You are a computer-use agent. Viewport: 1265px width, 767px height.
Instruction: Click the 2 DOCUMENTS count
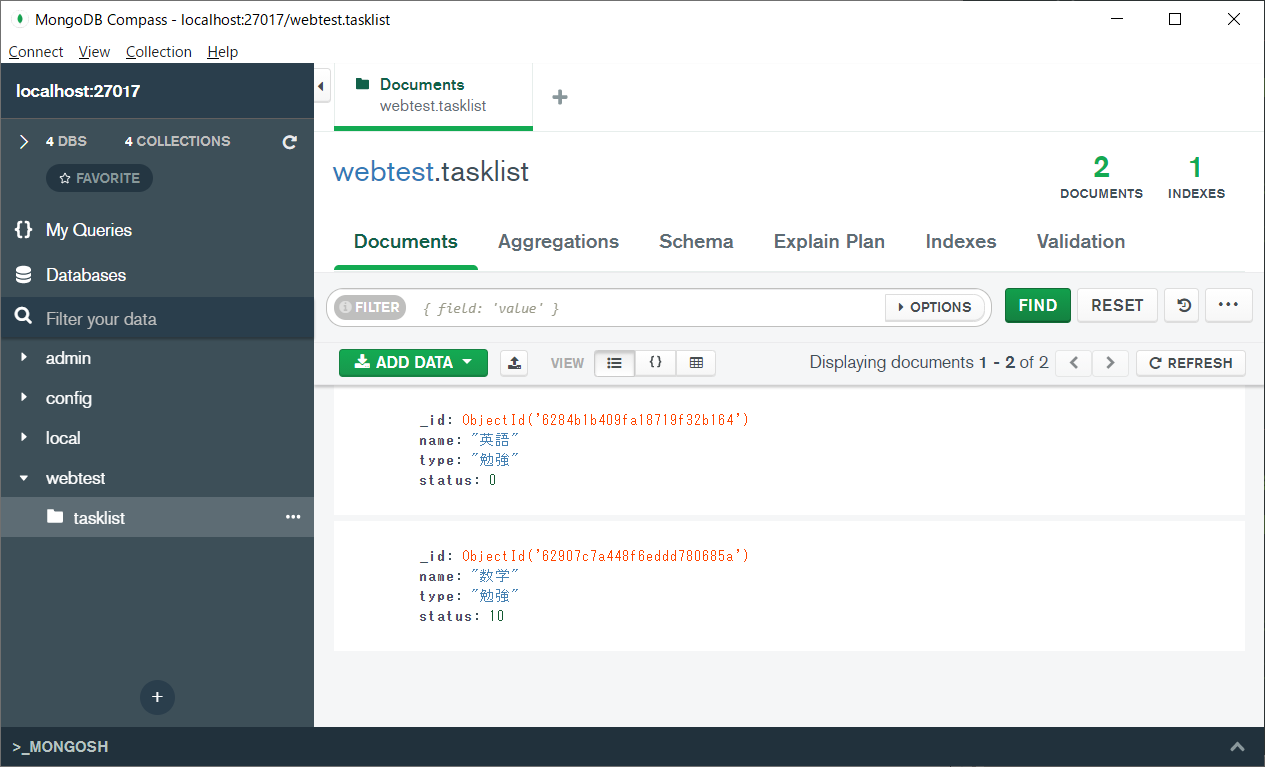(x=1101, y=178)
